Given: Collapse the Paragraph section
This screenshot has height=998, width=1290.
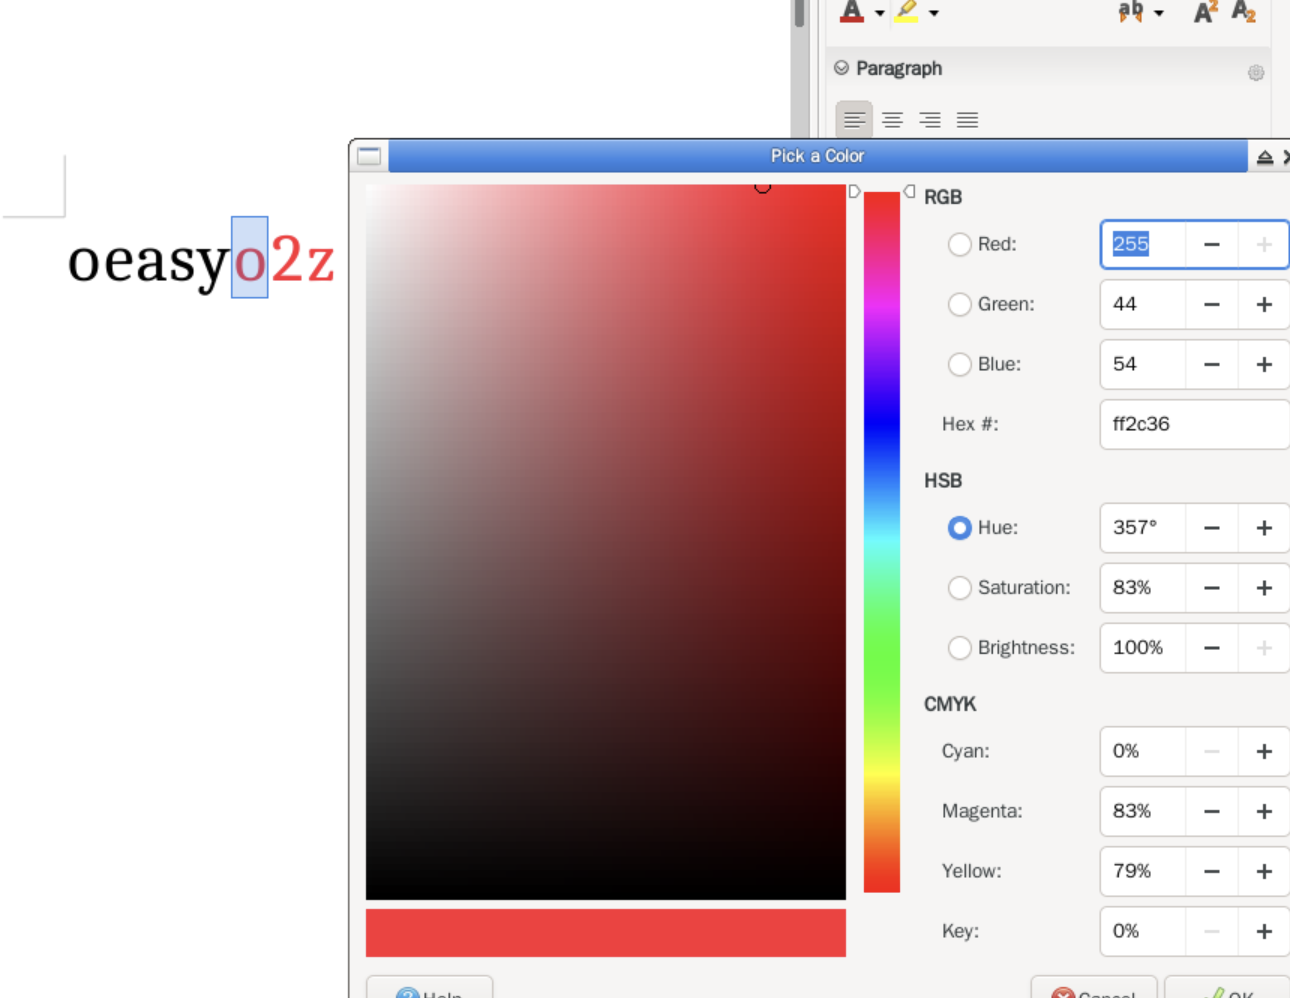Looking at the screenshot, I should click(841, 68).
